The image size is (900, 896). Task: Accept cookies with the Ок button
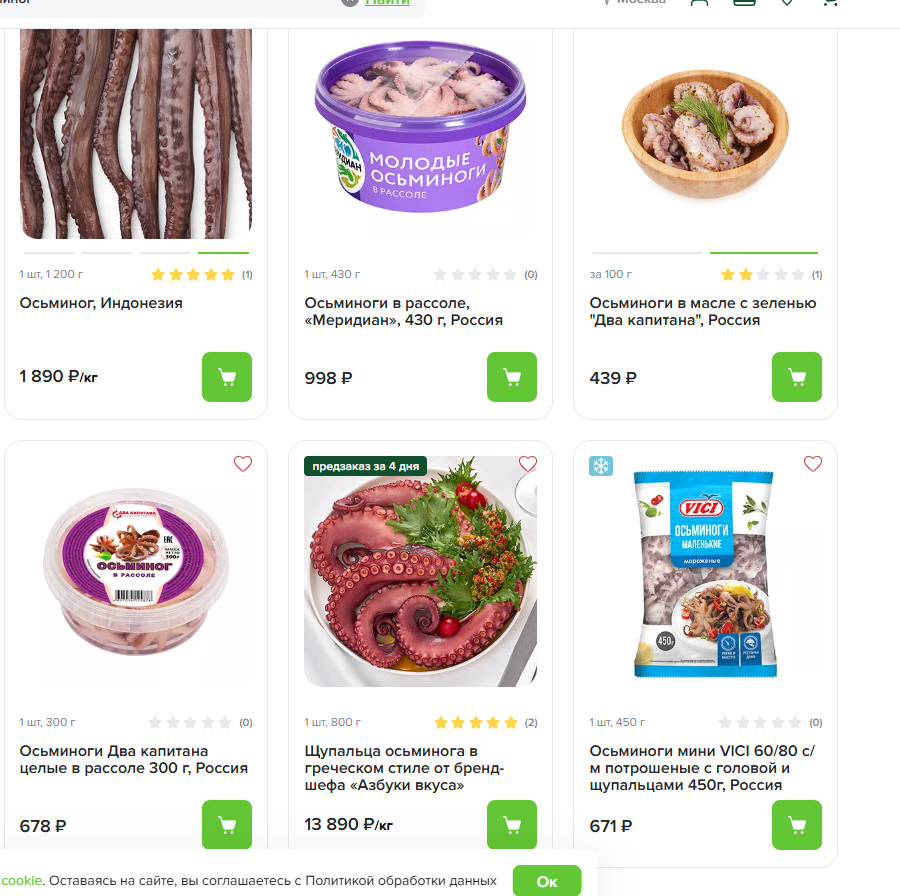coord(546,881)
